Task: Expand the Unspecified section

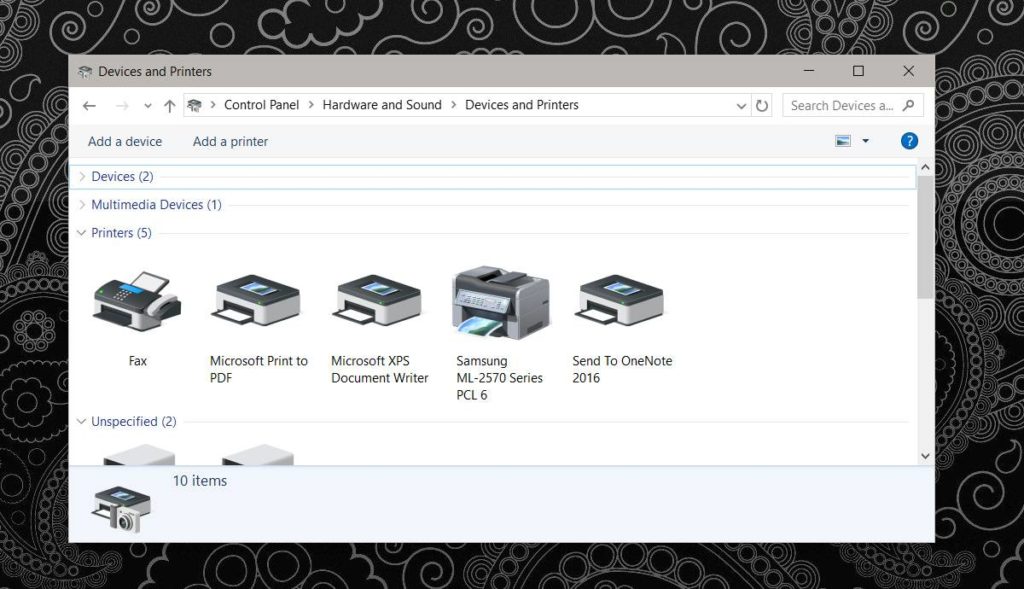Action: point(81,421)
